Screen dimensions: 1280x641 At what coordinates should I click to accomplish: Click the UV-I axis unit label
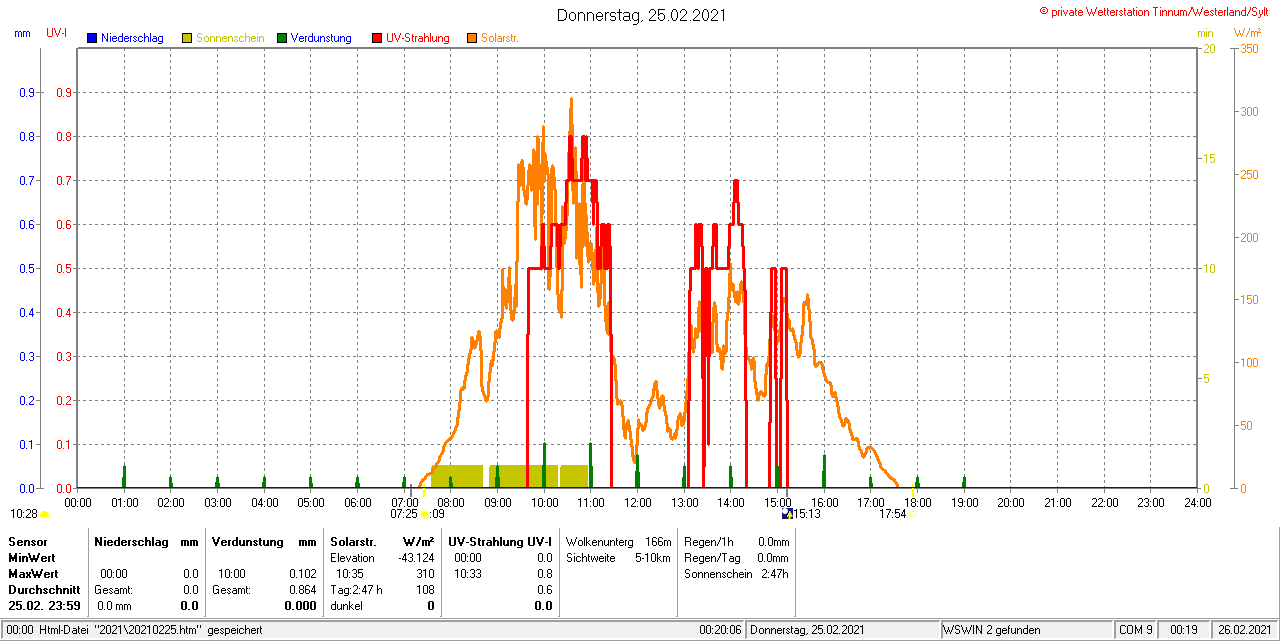point(57,33)
